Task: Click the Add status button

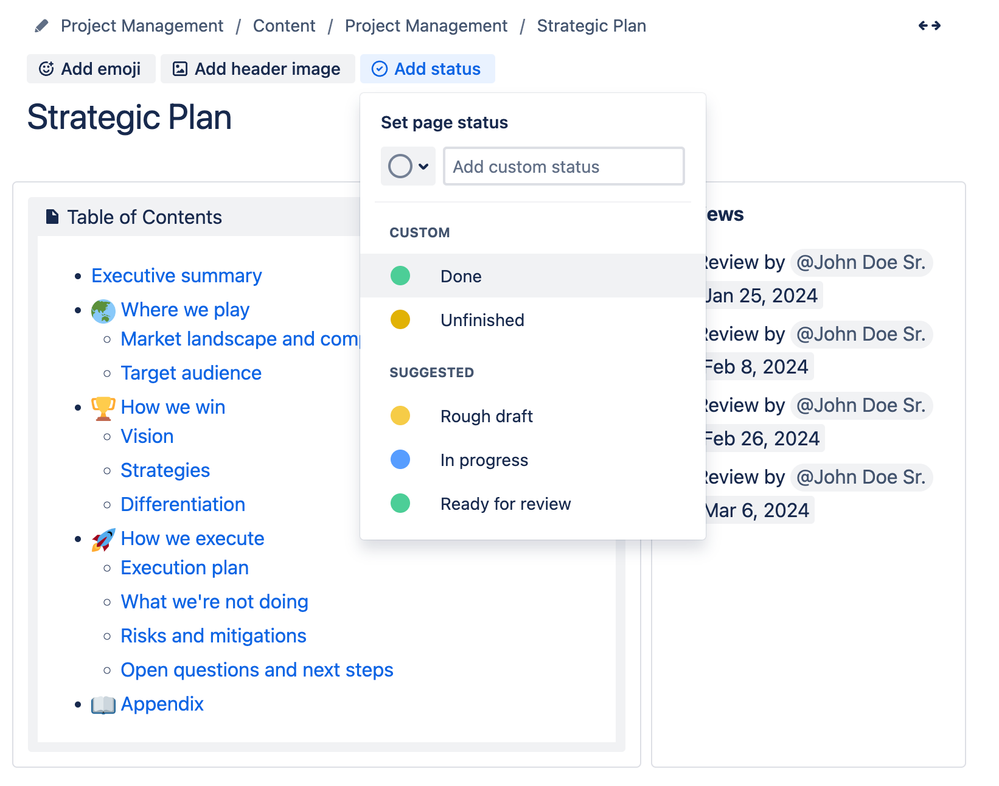Action: [427, 69]
